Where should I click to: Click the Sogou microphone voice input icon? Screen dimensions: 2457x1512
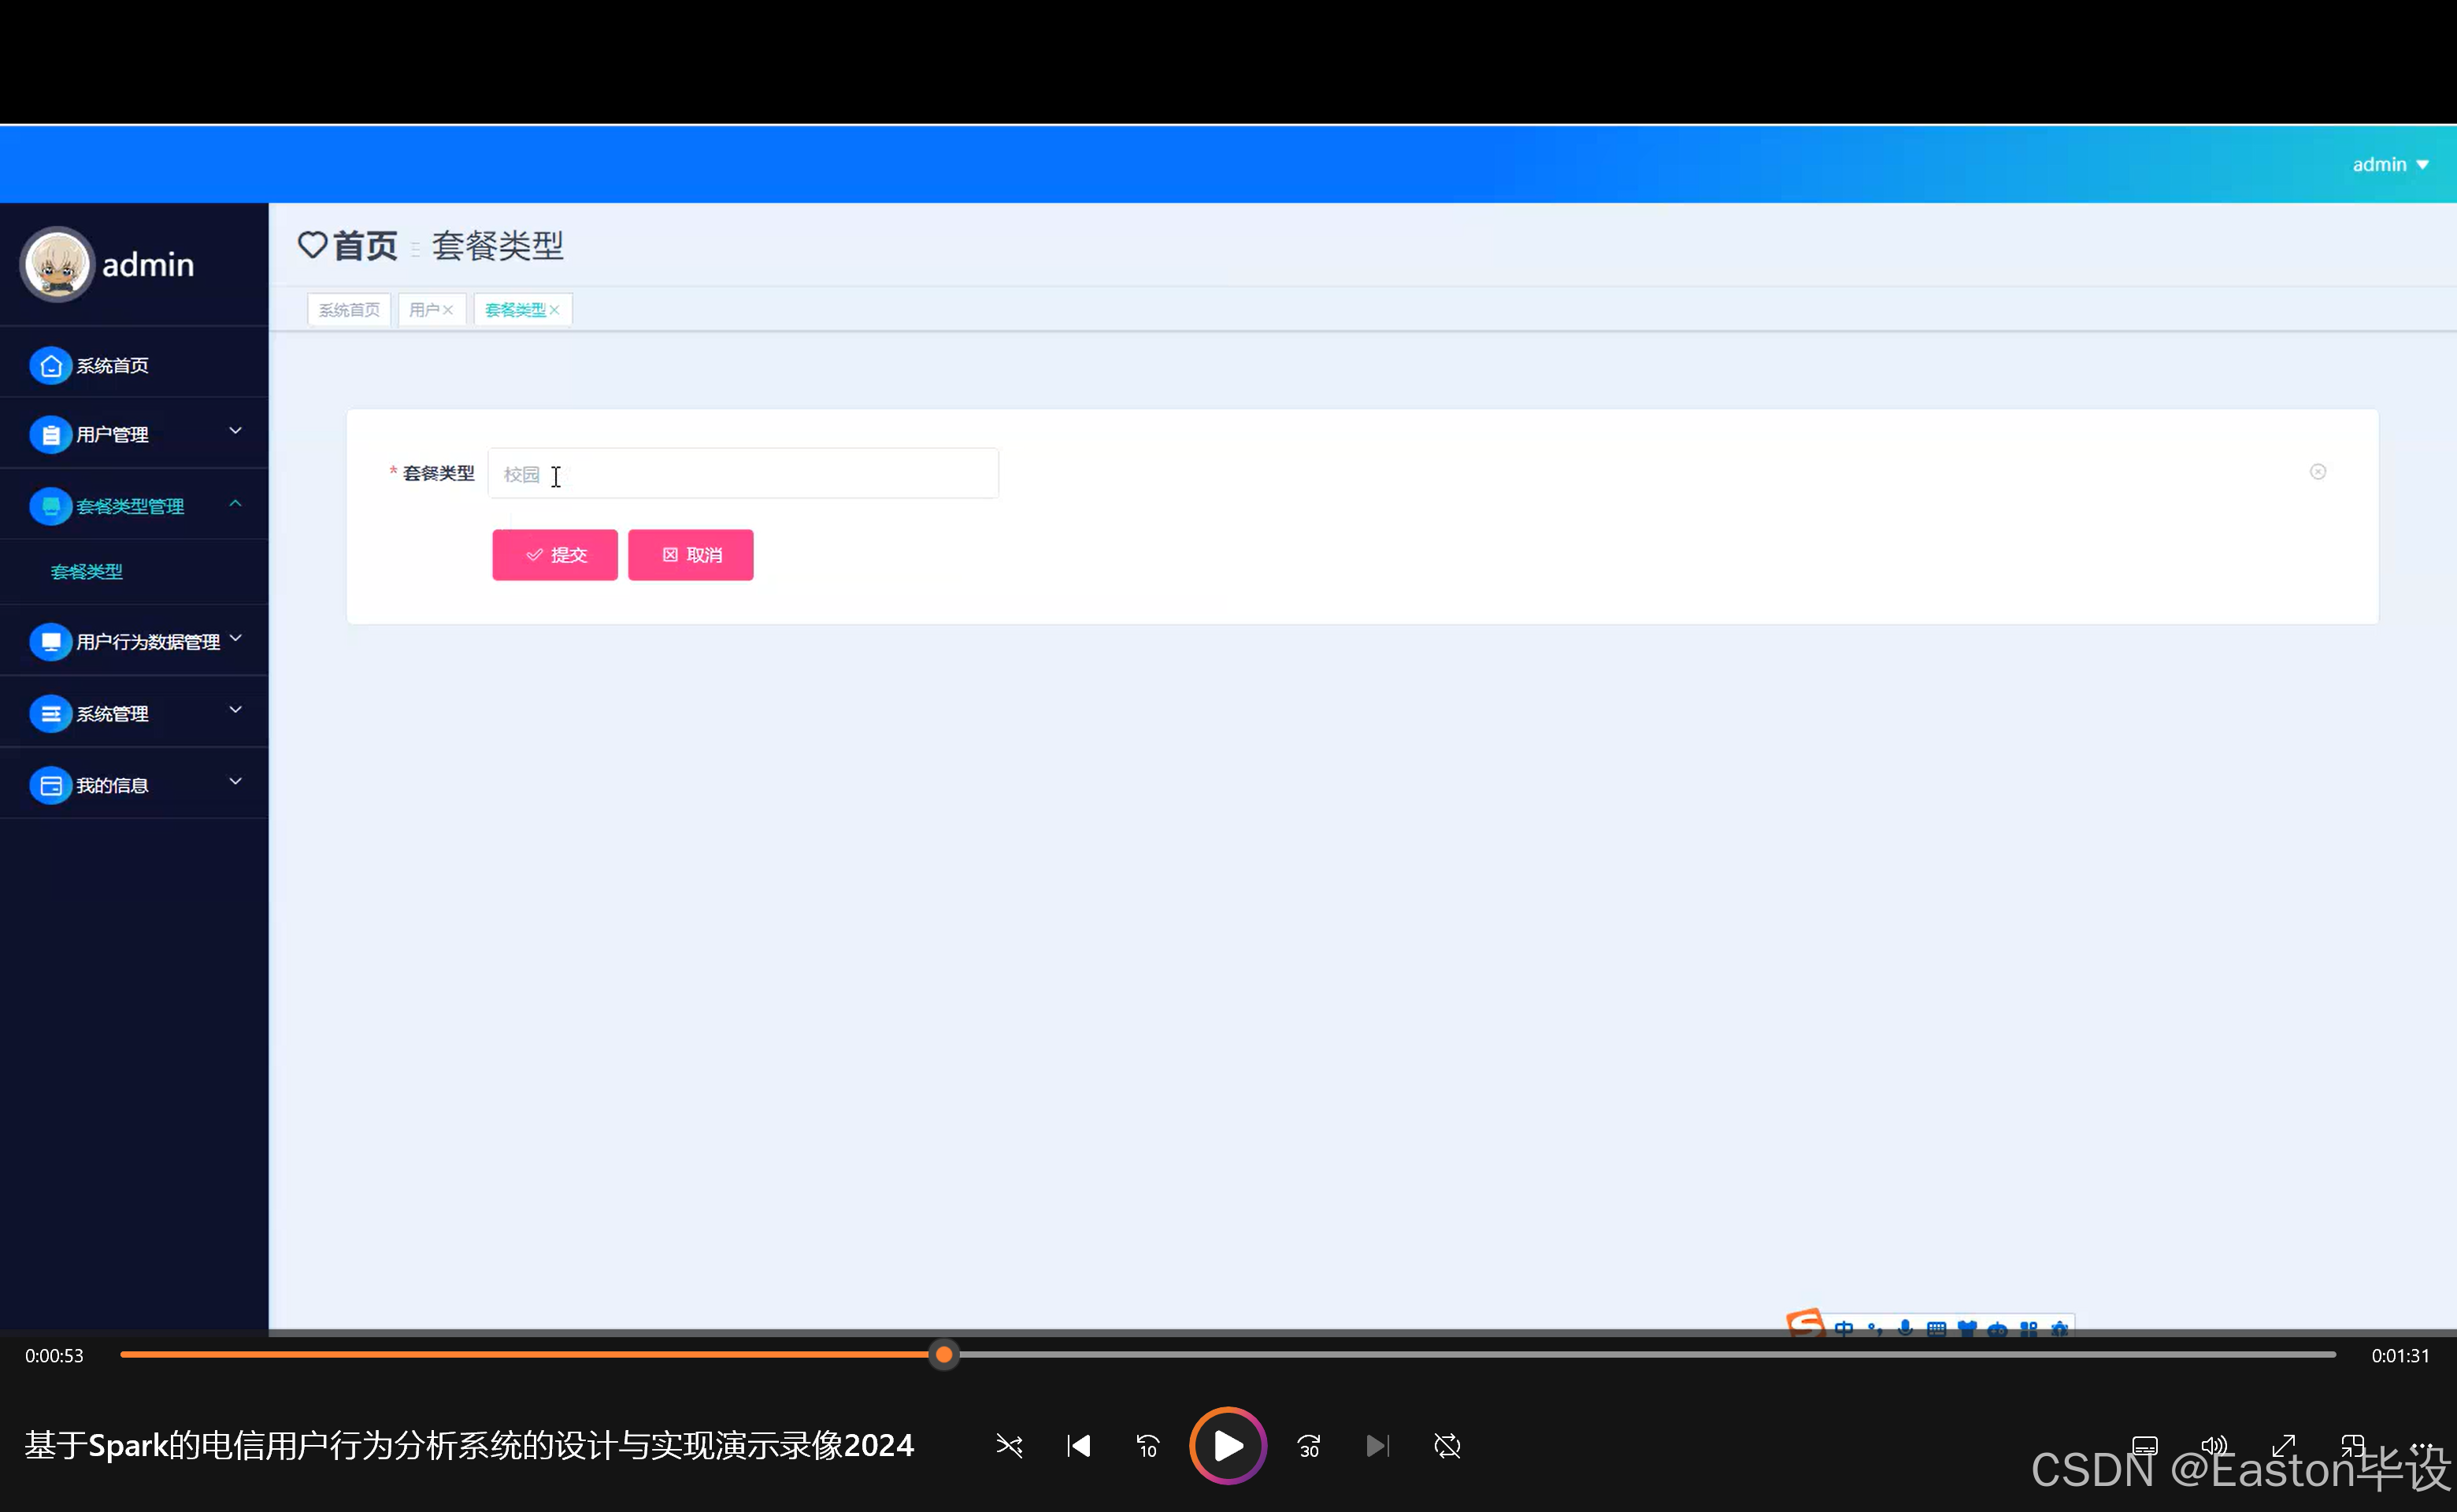pos(1905,1329)
